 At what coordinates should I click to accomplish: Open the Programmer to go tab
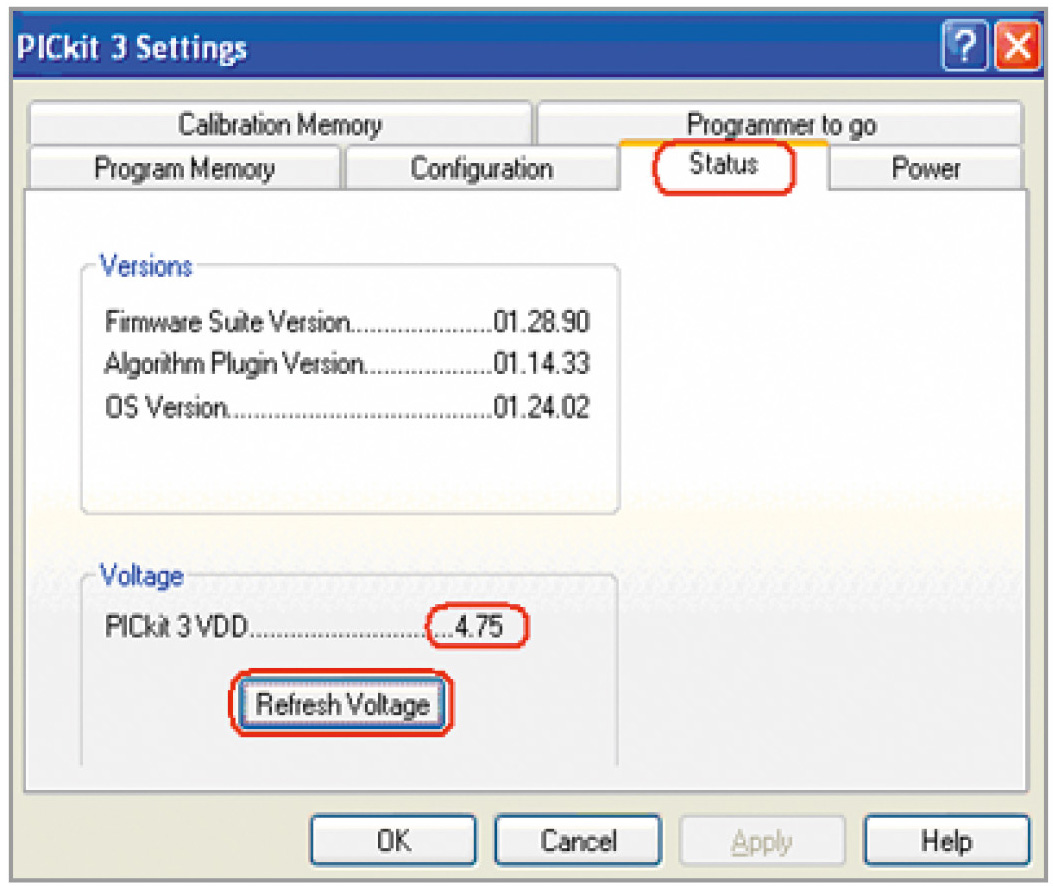780,125
